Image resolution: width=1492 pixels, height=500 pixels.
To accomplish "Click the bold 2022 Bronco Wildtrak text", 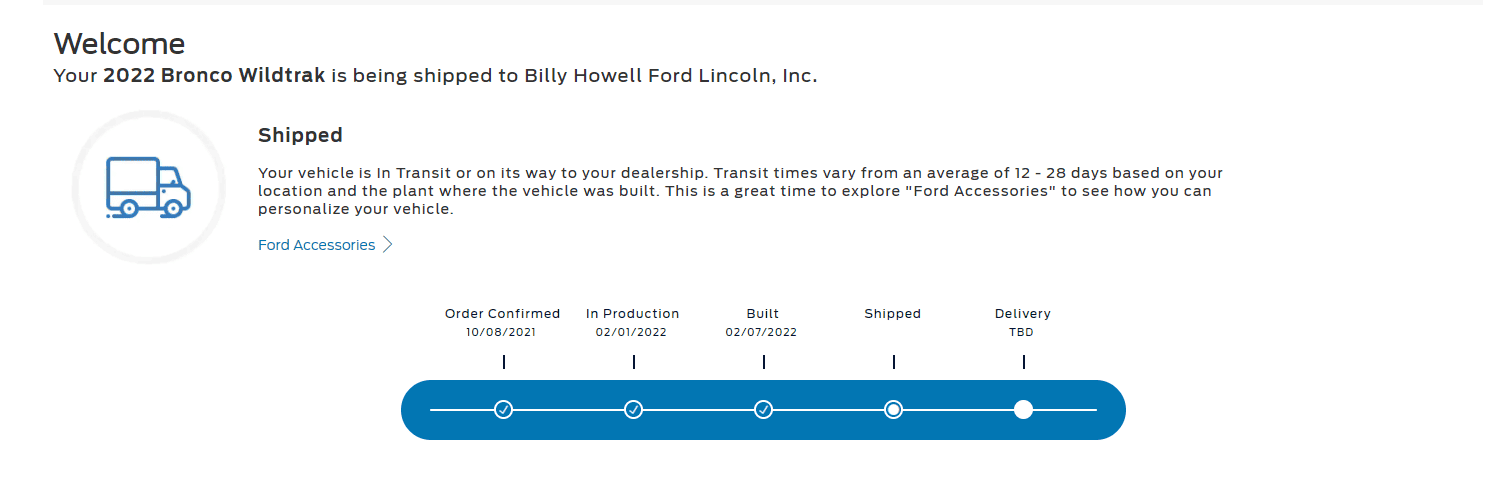I will 214,76.
